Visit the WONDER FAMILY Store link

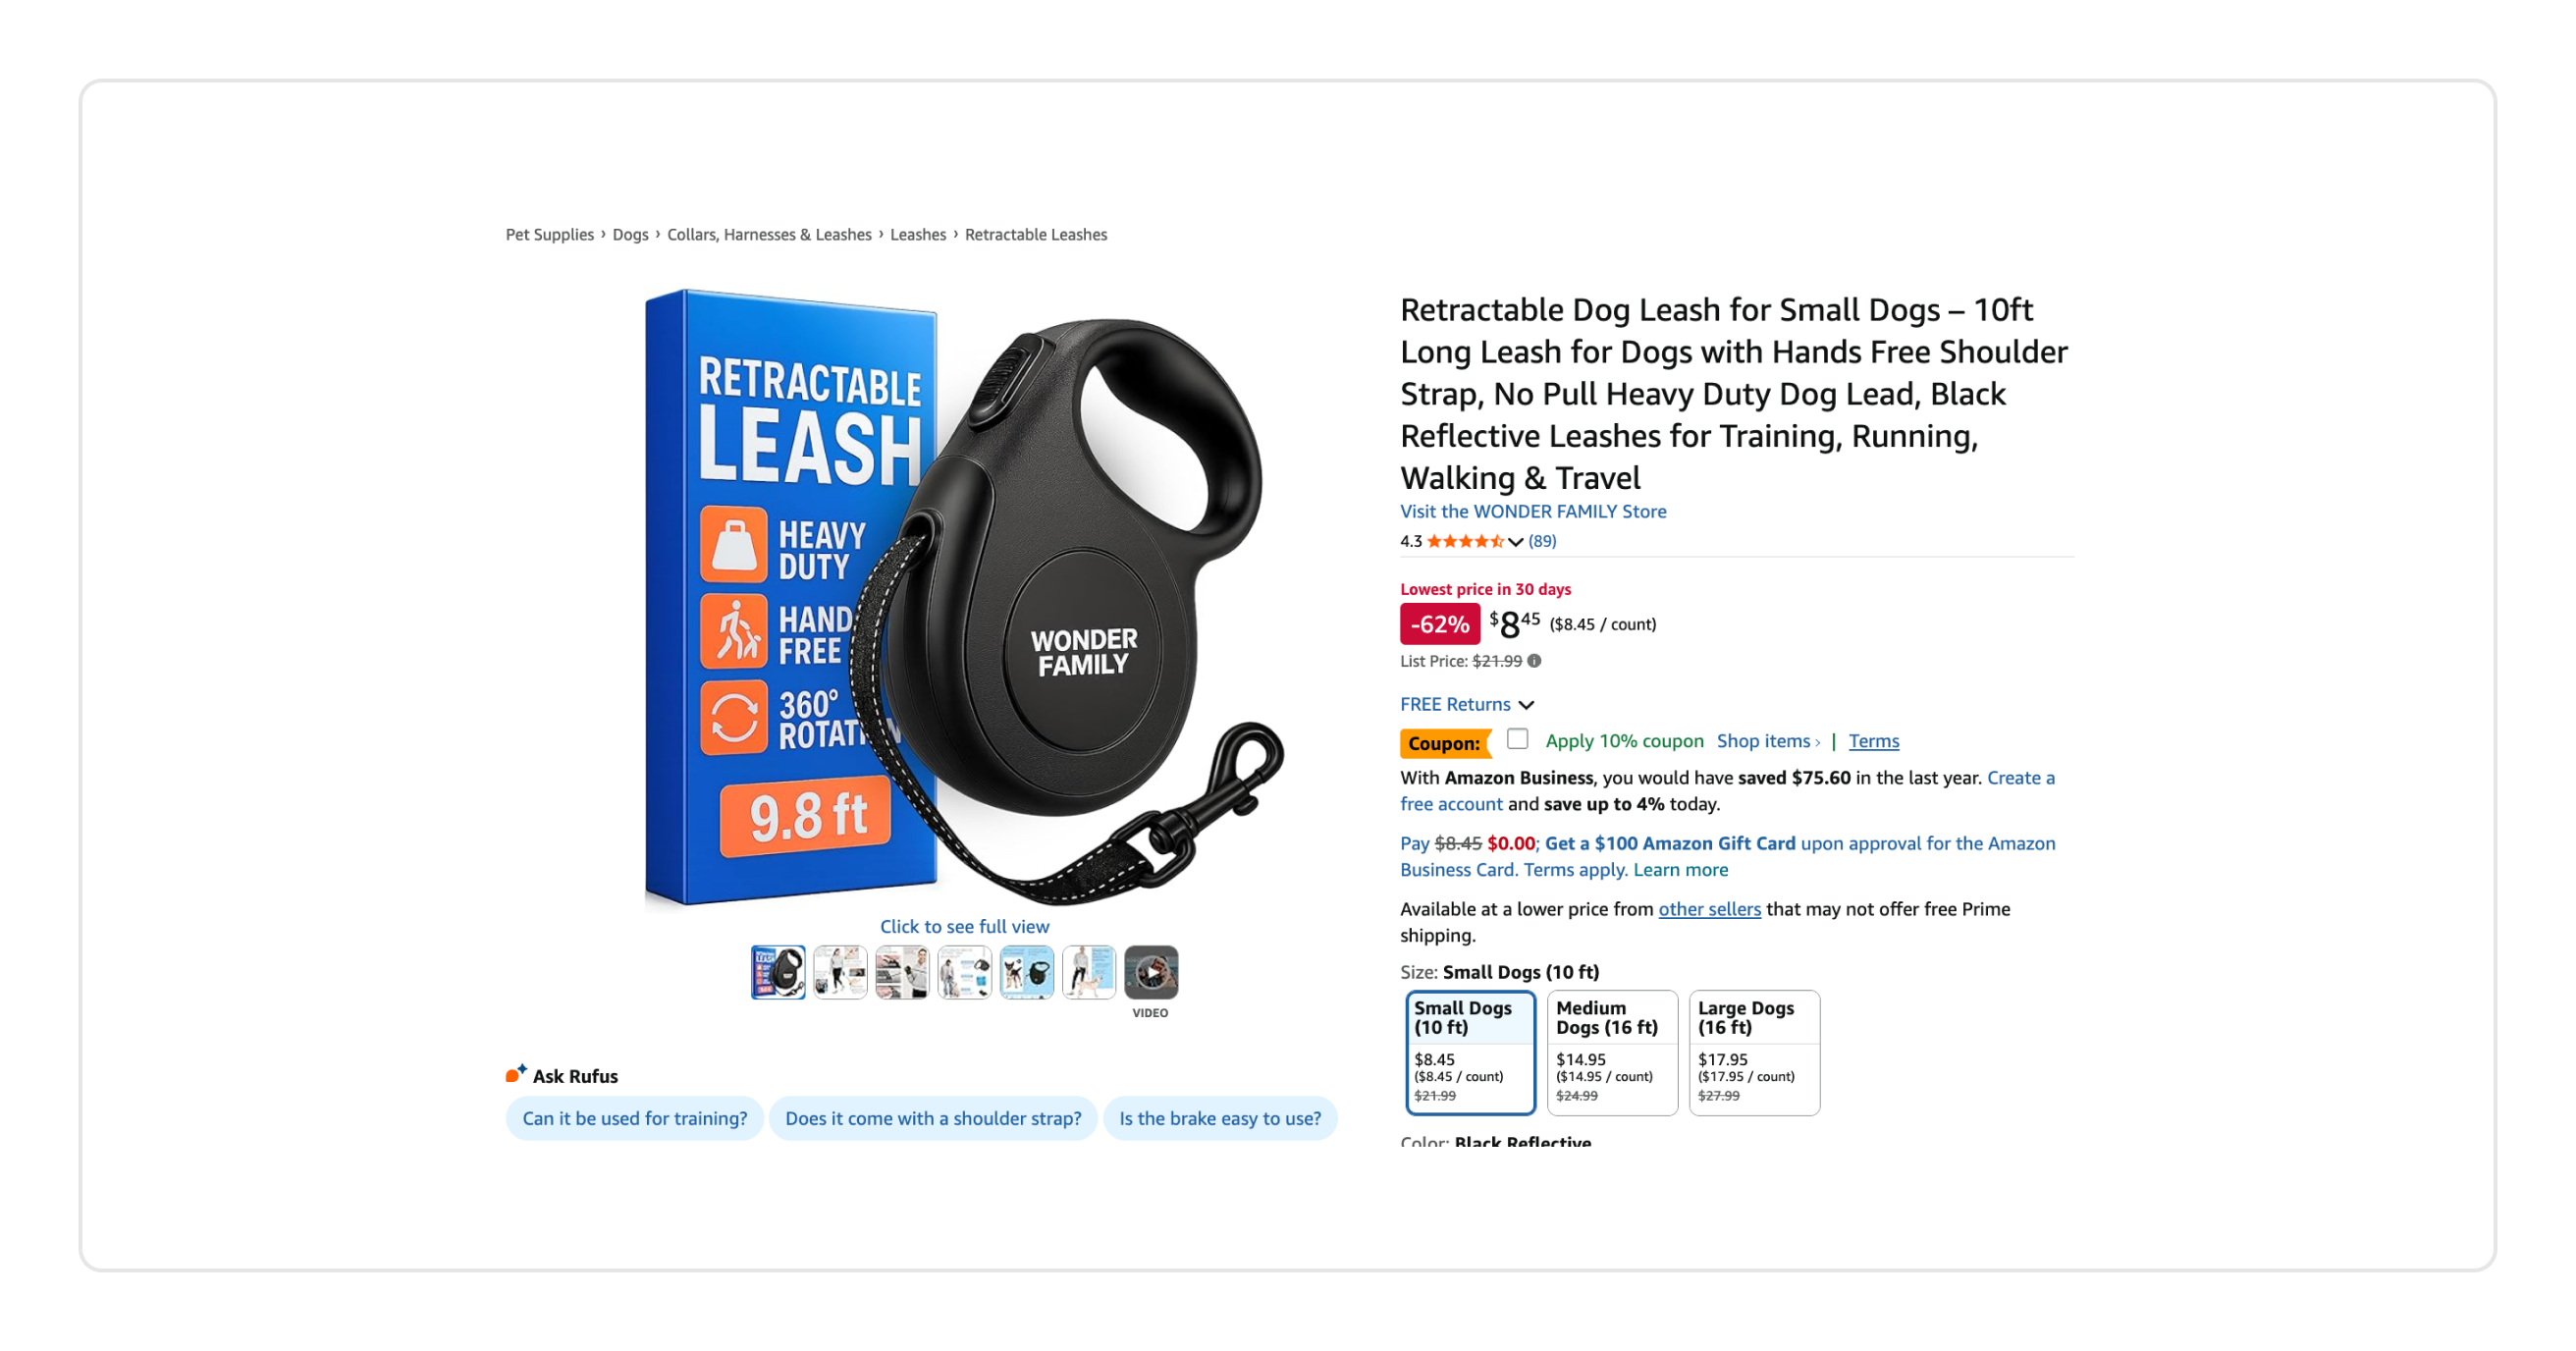click(x=1533, y=511)
